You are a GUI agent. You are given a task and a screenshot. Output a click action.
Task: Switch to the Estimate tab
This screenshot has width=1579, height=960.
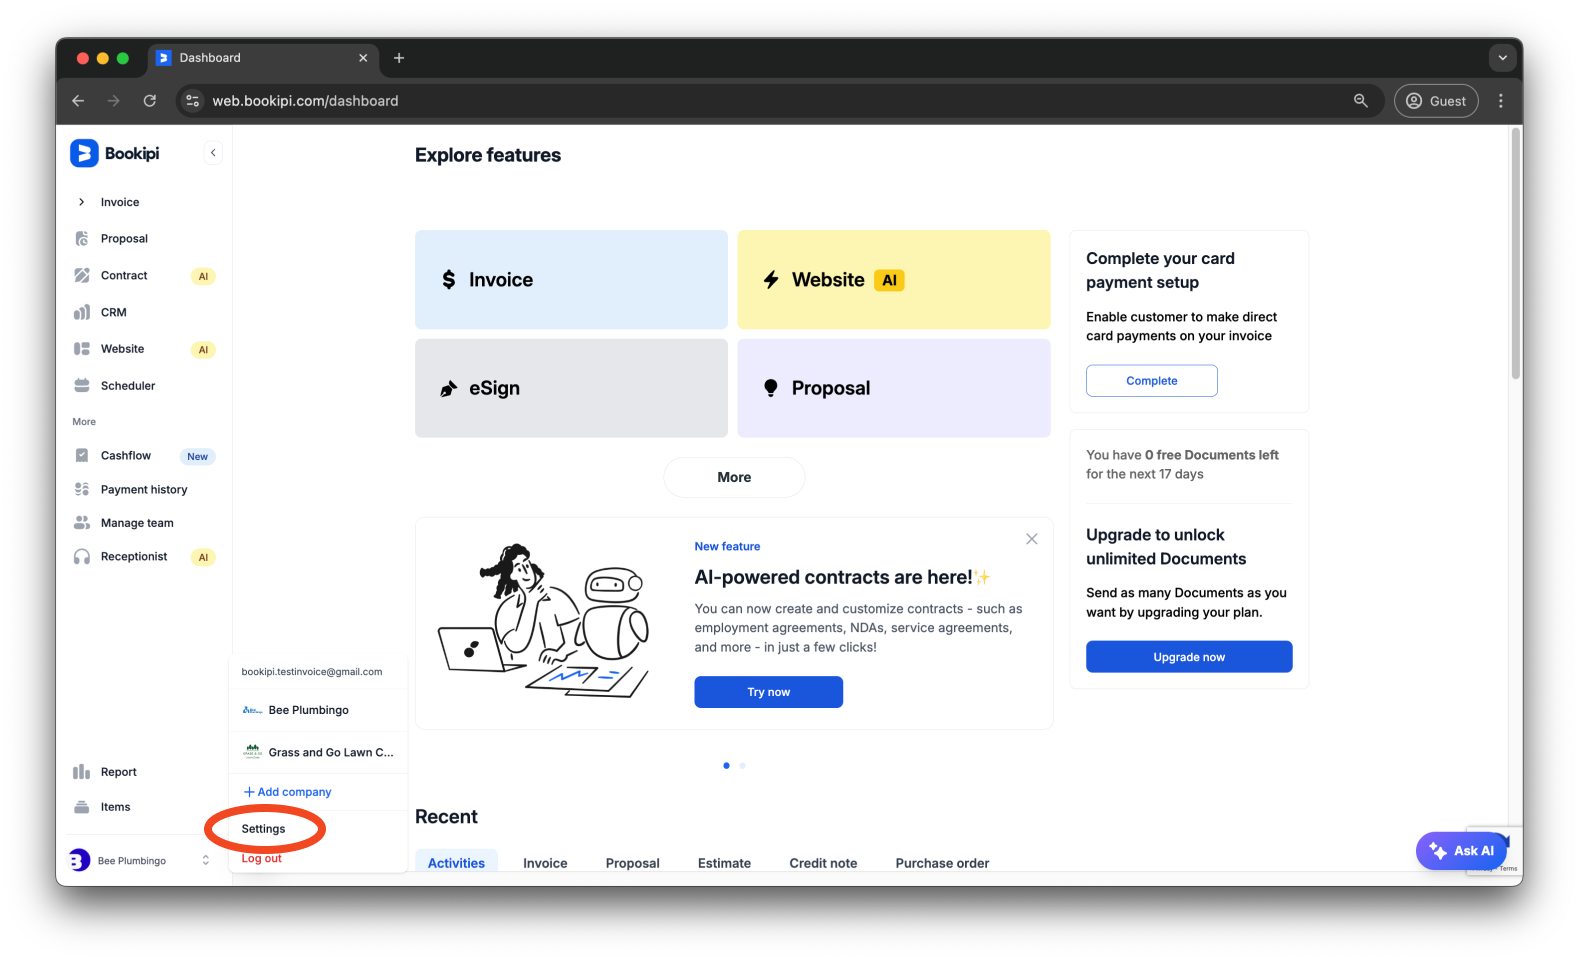(724, 863)
